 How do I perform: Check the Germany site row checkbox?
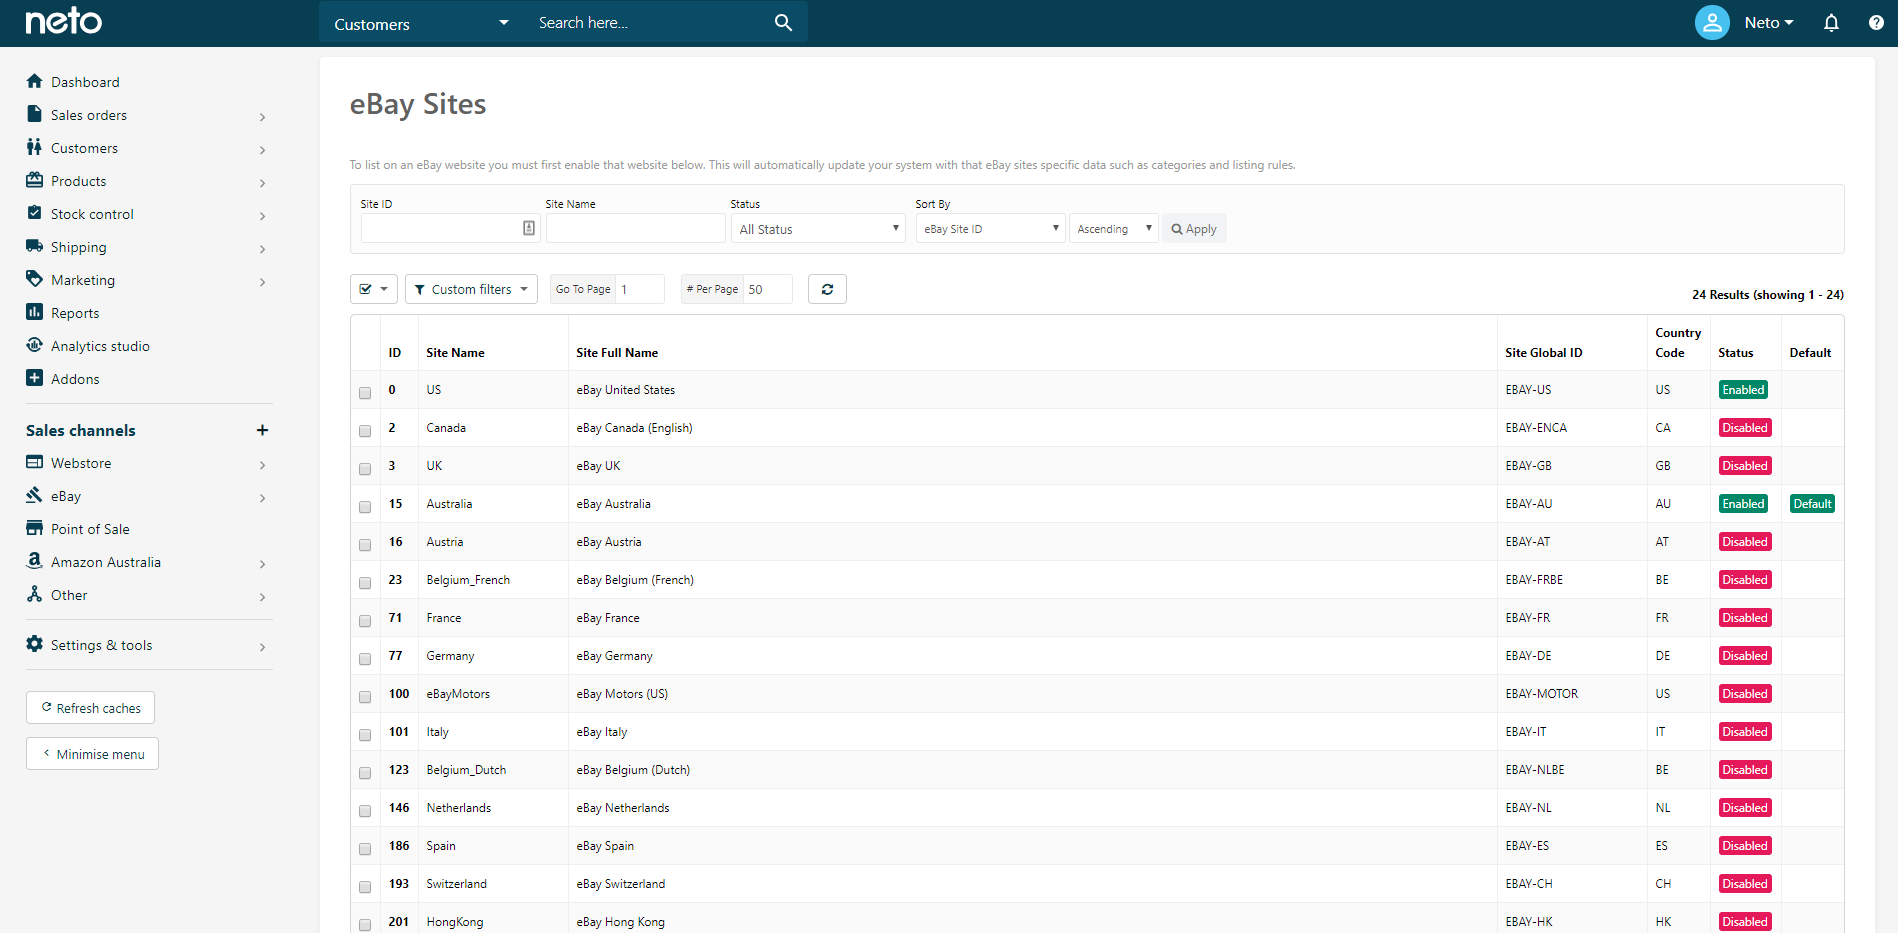point(365,659)
